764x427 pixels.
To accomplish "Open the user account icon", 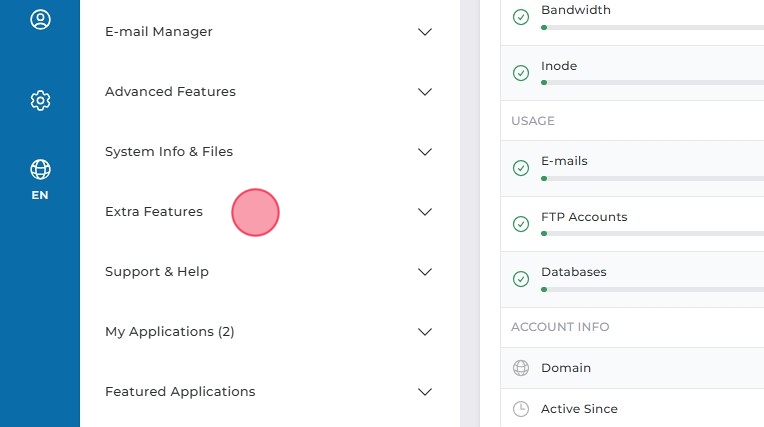I will (x=40, y=19).
